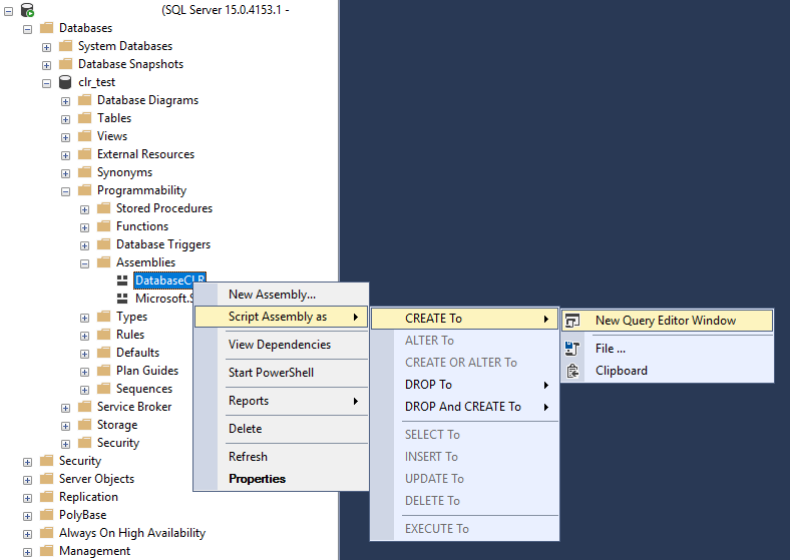Viewport: 790px width, 560px height.
Task: Expand the System Databases node
Action: tap(47, 46)
